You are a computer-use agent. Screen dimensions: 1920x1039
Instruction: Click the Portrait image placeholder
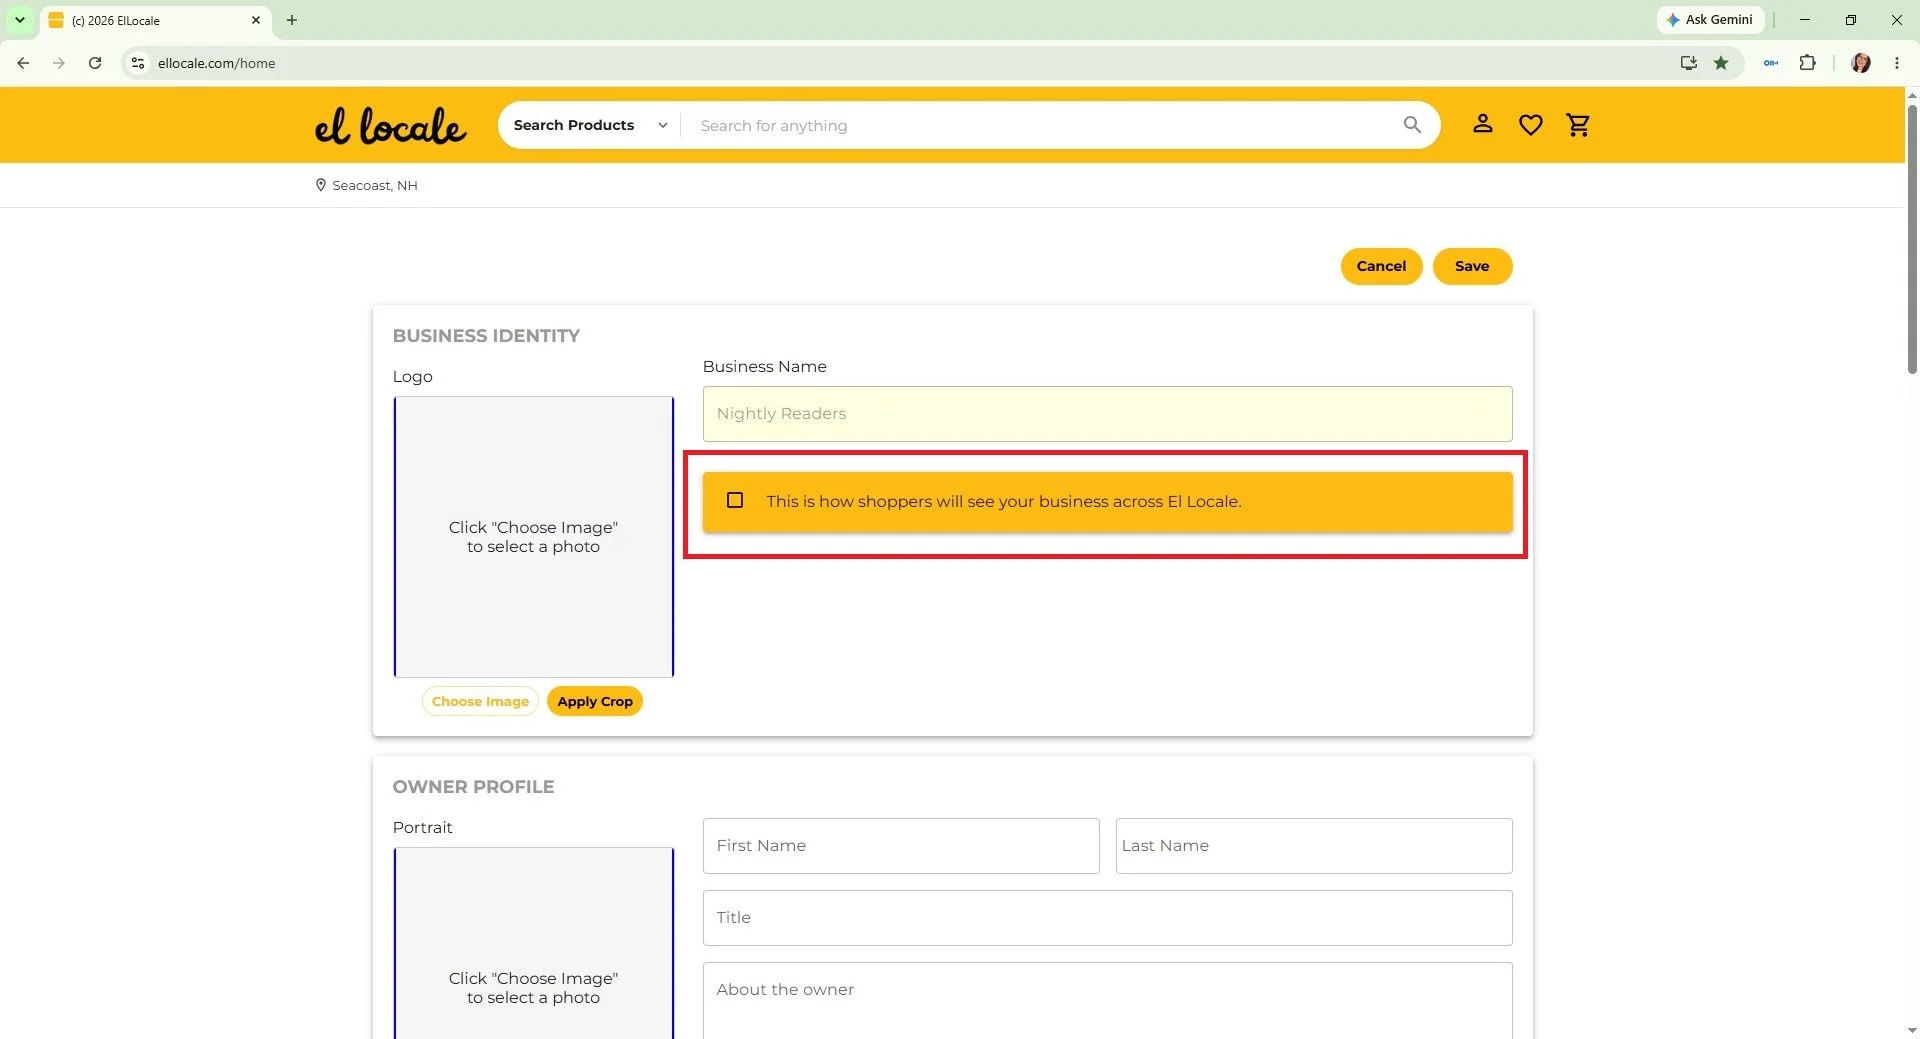pyautogui.click(x=533, y=943)
